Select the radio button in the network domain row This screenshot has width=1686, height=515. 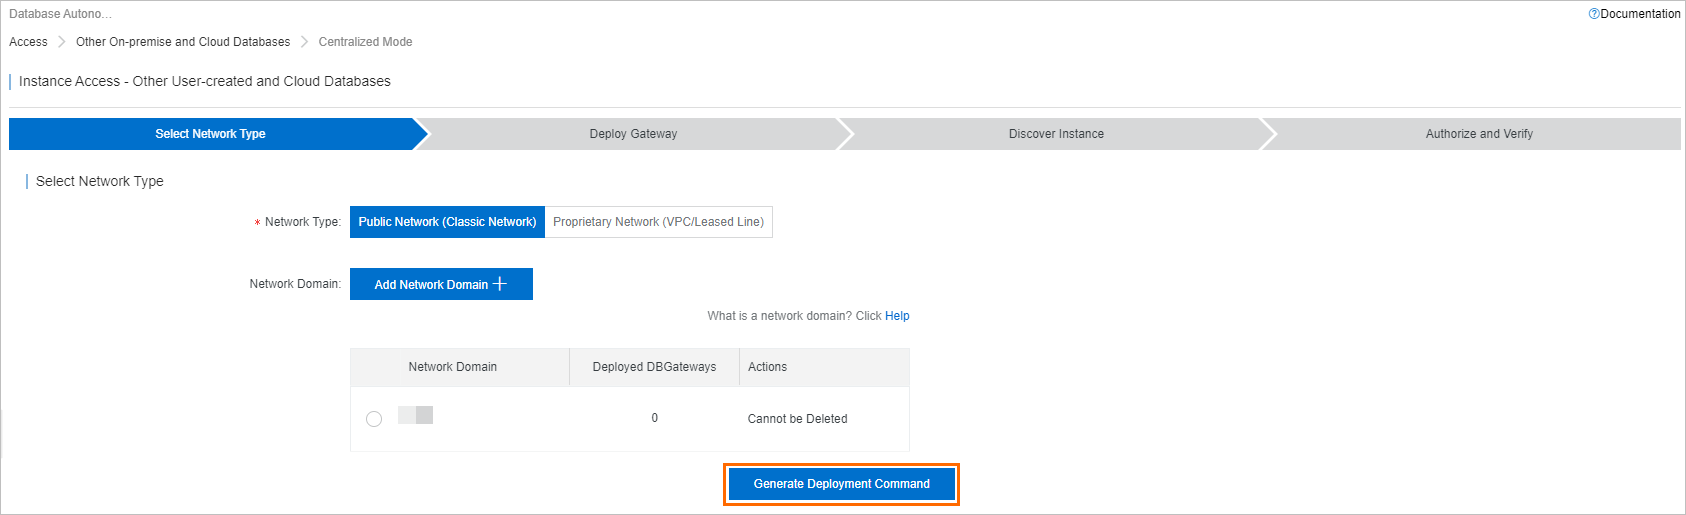pos(374,419)
